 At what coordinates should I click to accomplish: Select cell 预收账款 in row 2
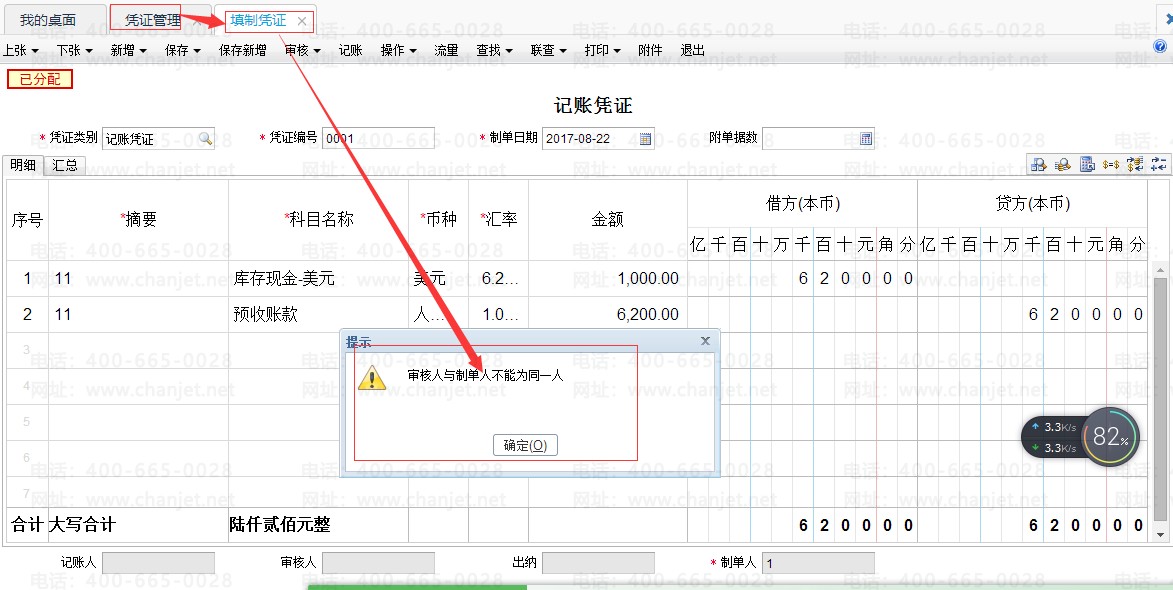tap(318, 315)
